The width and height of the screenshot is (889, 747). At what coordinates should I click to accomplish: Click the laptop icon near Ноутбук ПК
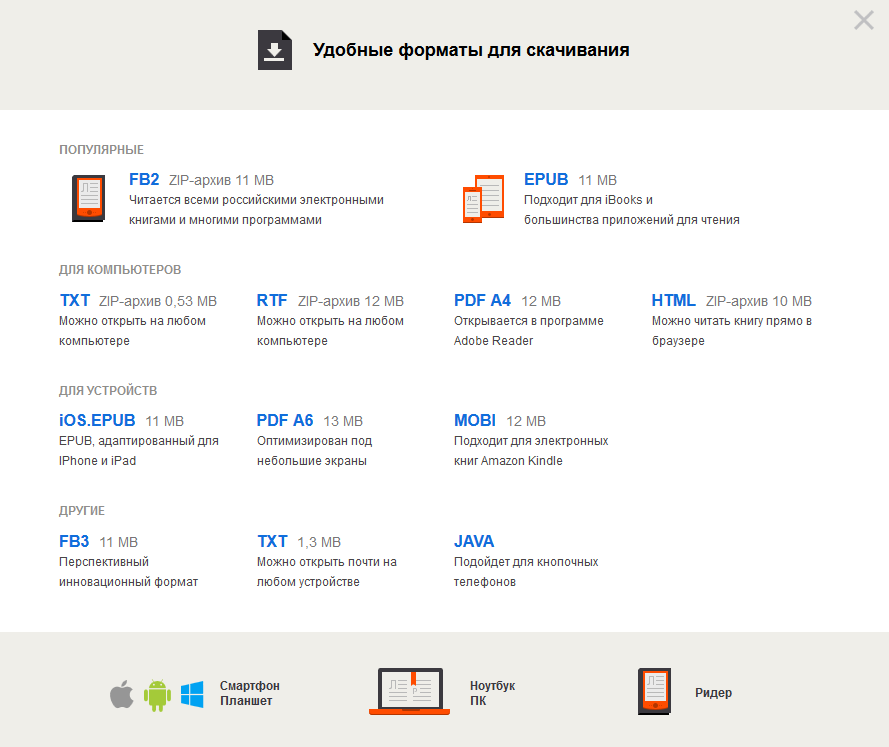409,691
